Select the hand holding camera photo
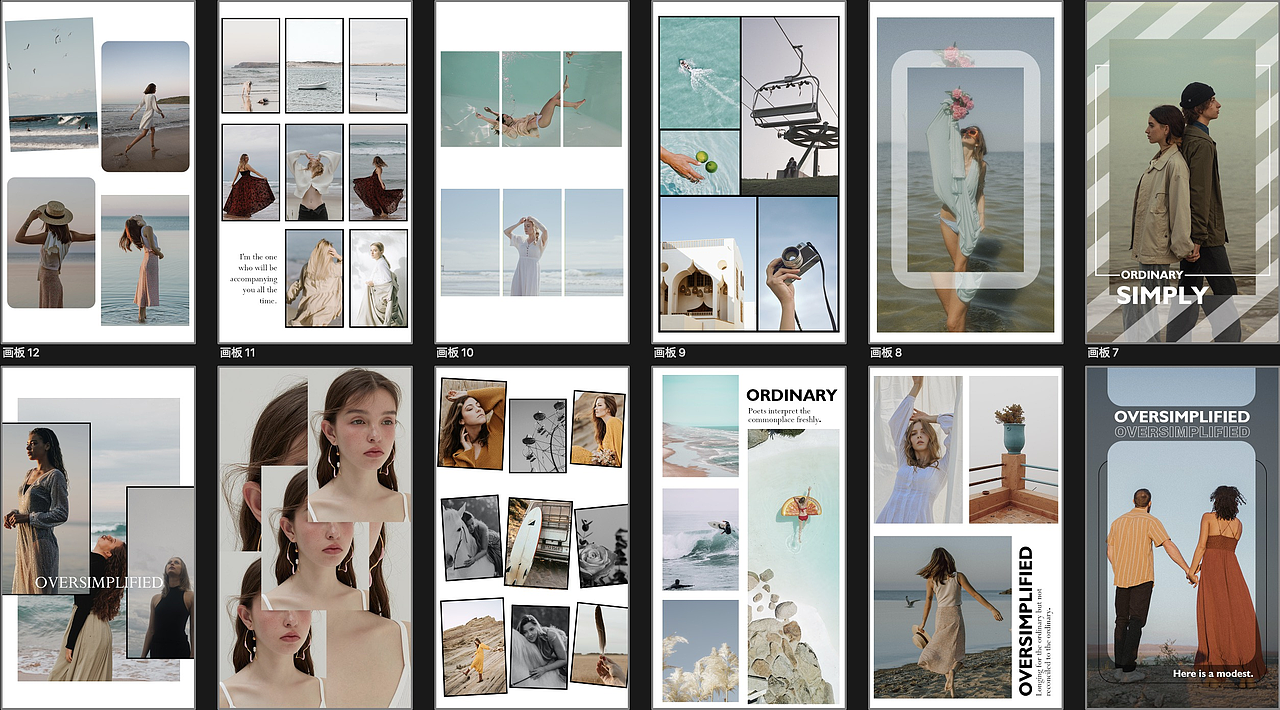The height and width of the screenshot is (710, 1280). 797,264
